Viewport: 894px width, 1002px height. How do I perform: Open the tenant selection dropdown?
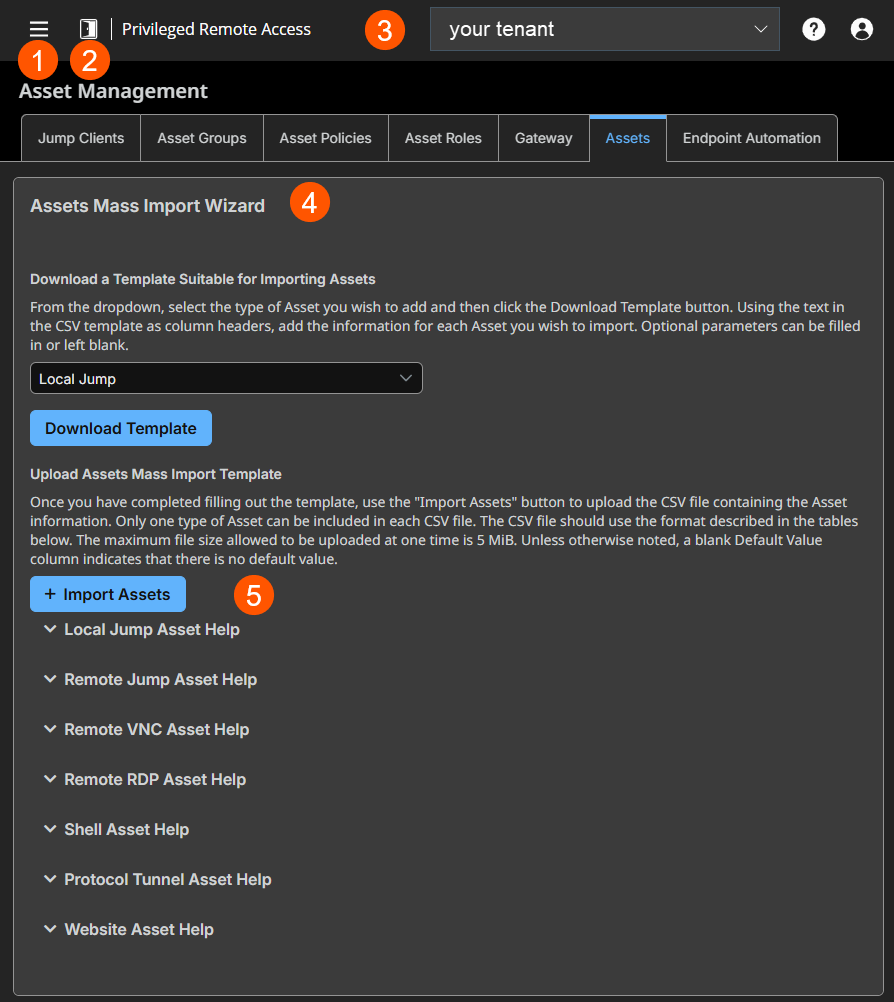click(x=604, y=28)
